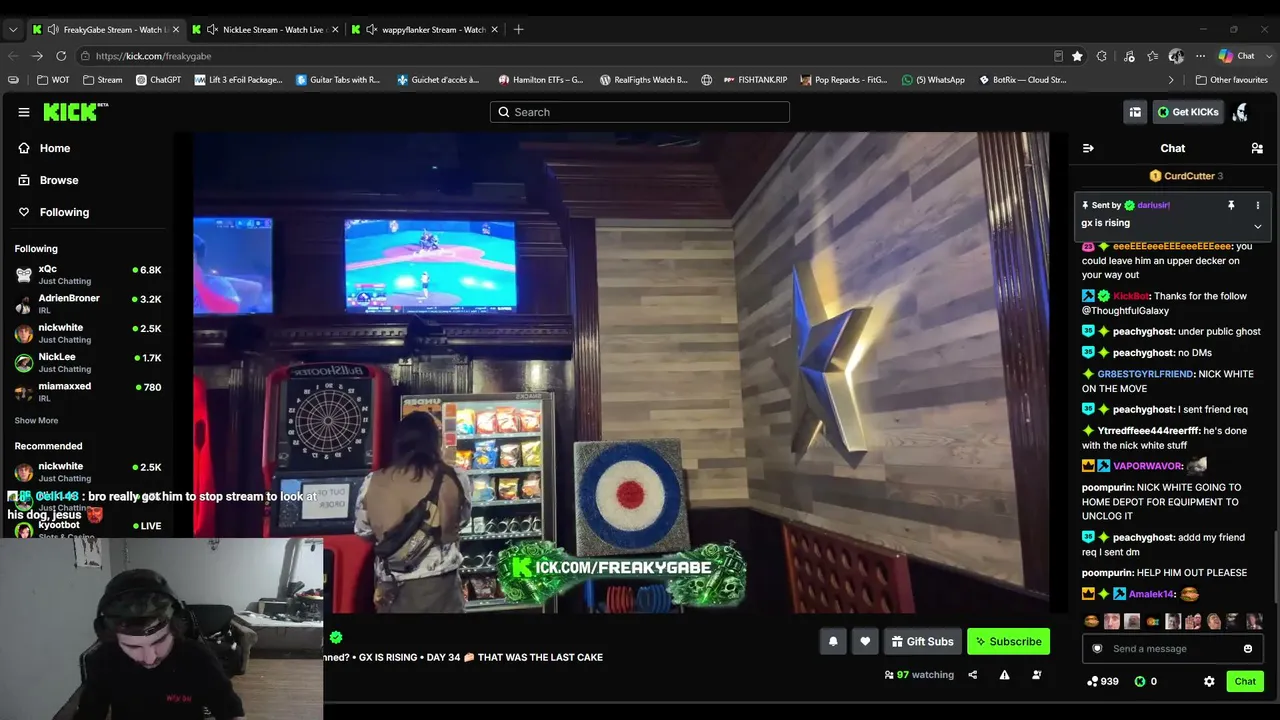The image size is (1280, 720).
Task: Mute the FreakyGabe Stream tab audio
Action: pos(52,29)
